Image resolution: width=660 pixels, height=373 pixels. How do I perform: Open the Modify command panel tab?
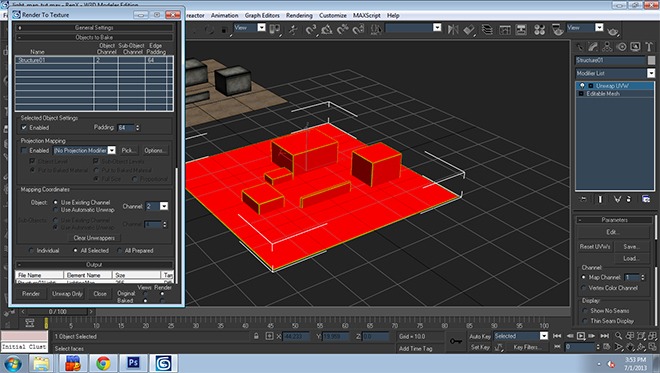593,47
